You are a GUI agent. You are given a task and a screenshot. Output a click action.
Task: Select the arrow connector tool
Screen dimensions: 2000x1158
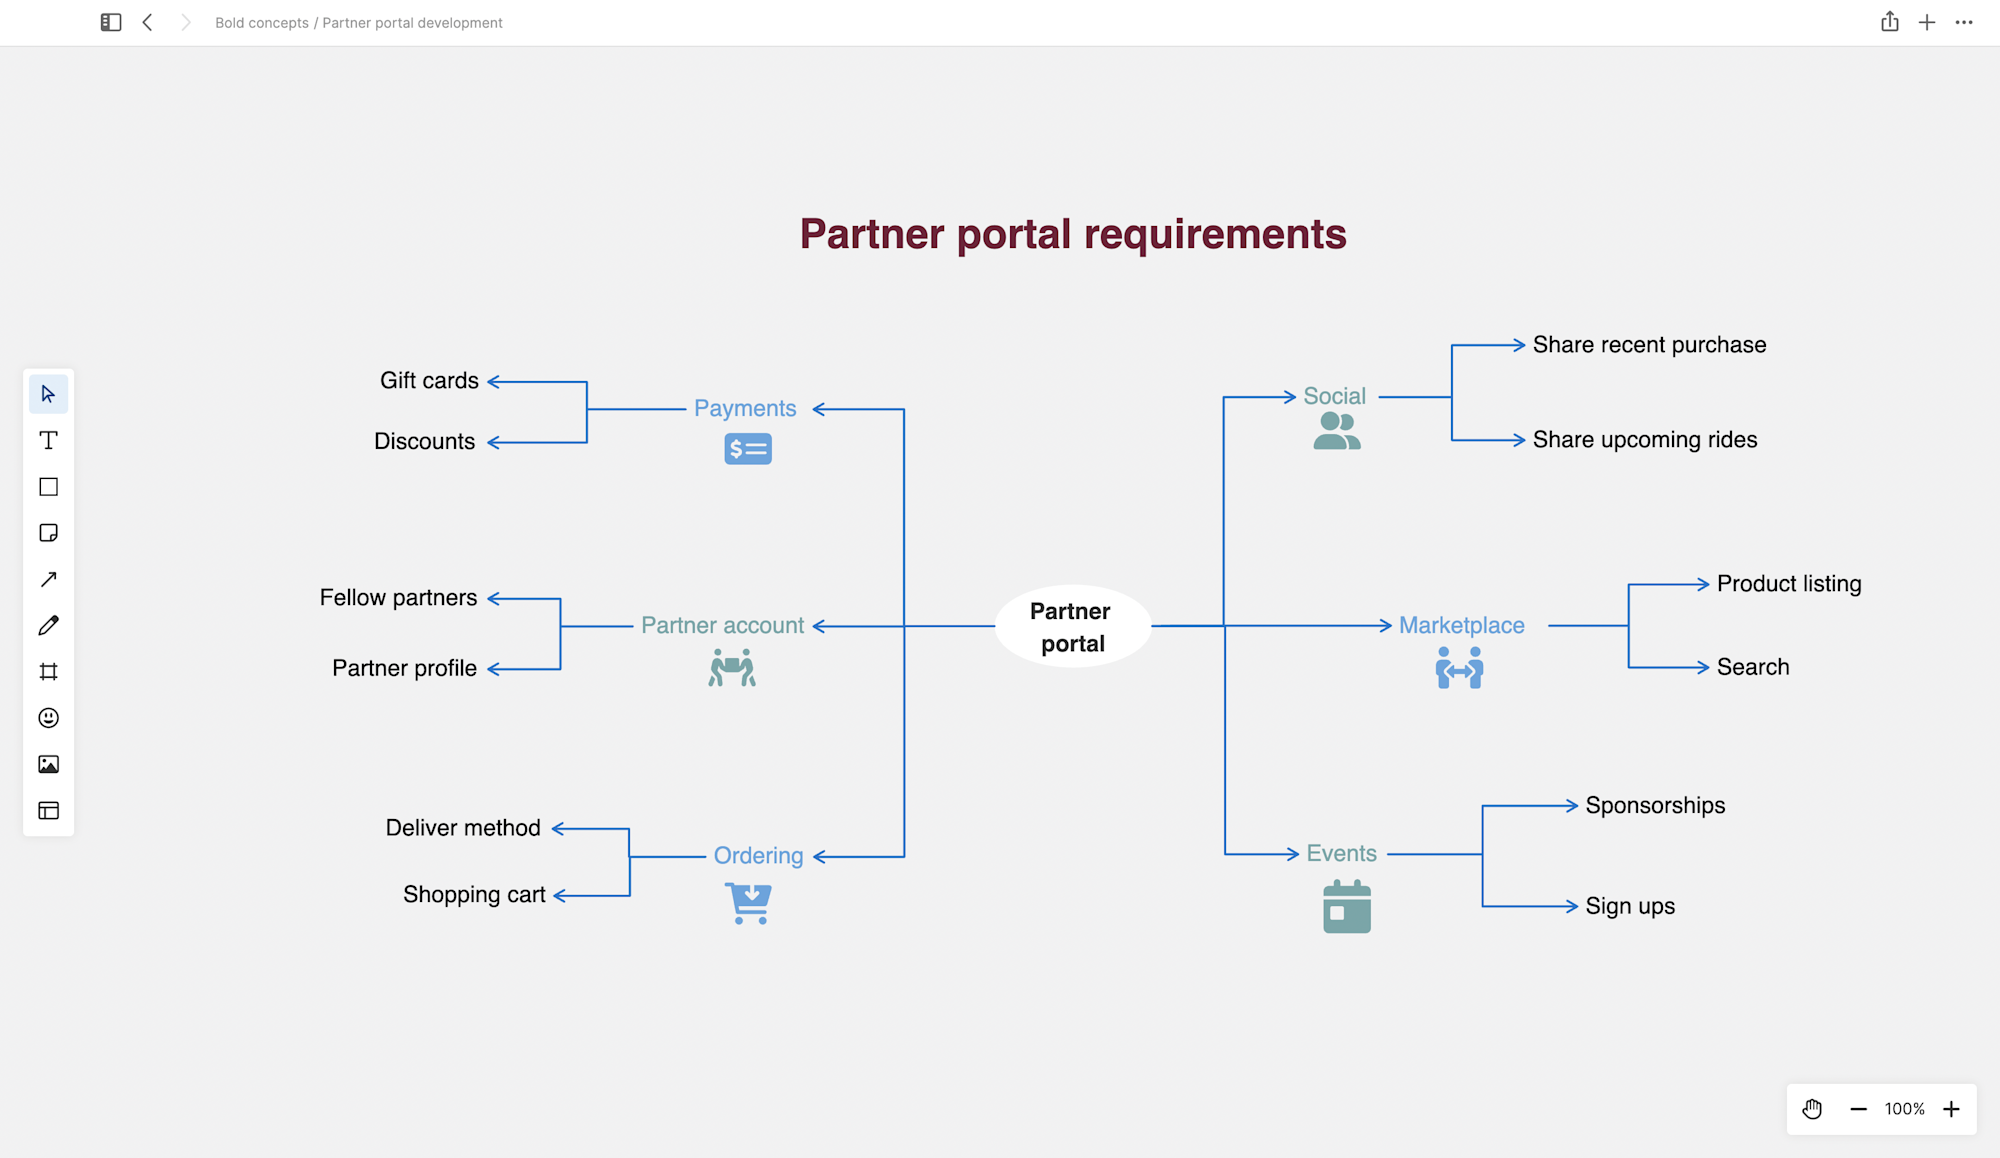(48, 579)
